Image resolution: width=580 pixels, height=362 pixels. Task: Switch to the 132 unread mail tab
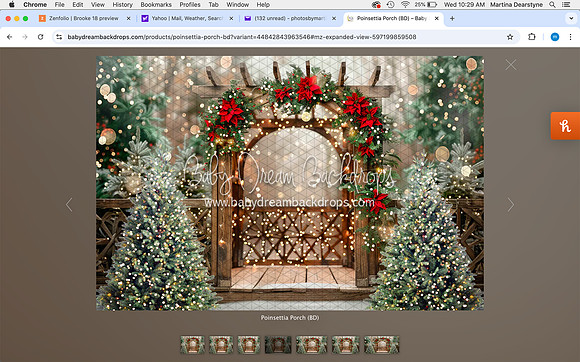click(x=290, y=18)
